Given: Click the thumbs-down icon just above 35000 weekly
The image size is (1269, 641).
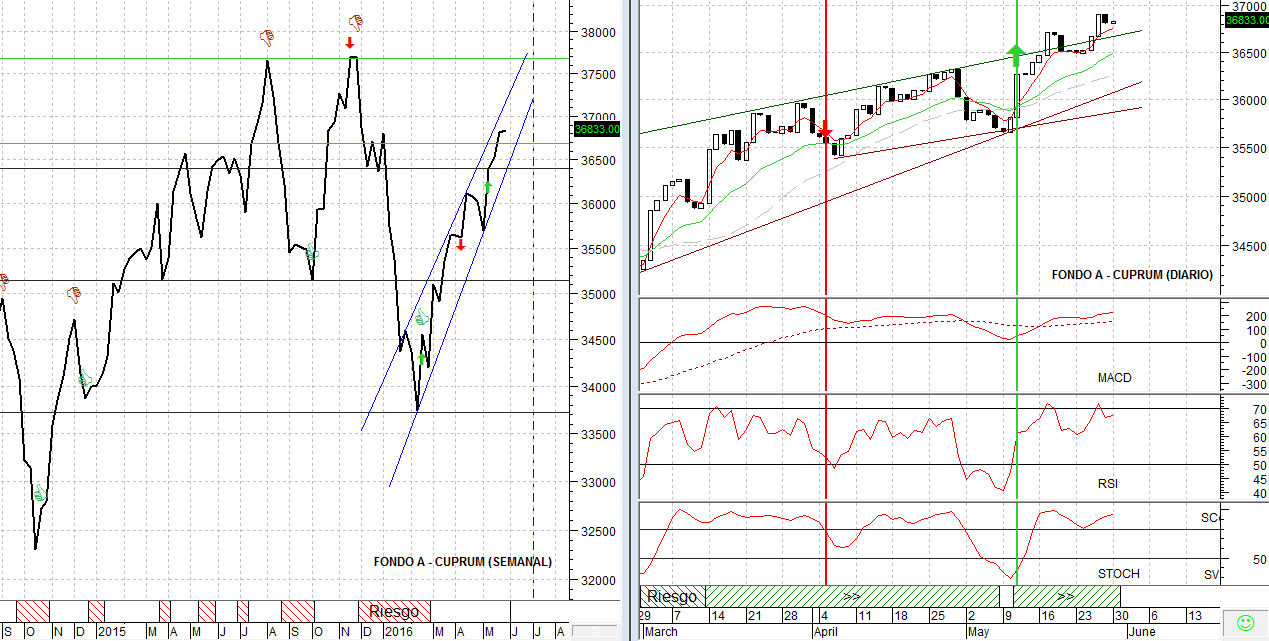Looking at the screenshot, I should [72, 294].
